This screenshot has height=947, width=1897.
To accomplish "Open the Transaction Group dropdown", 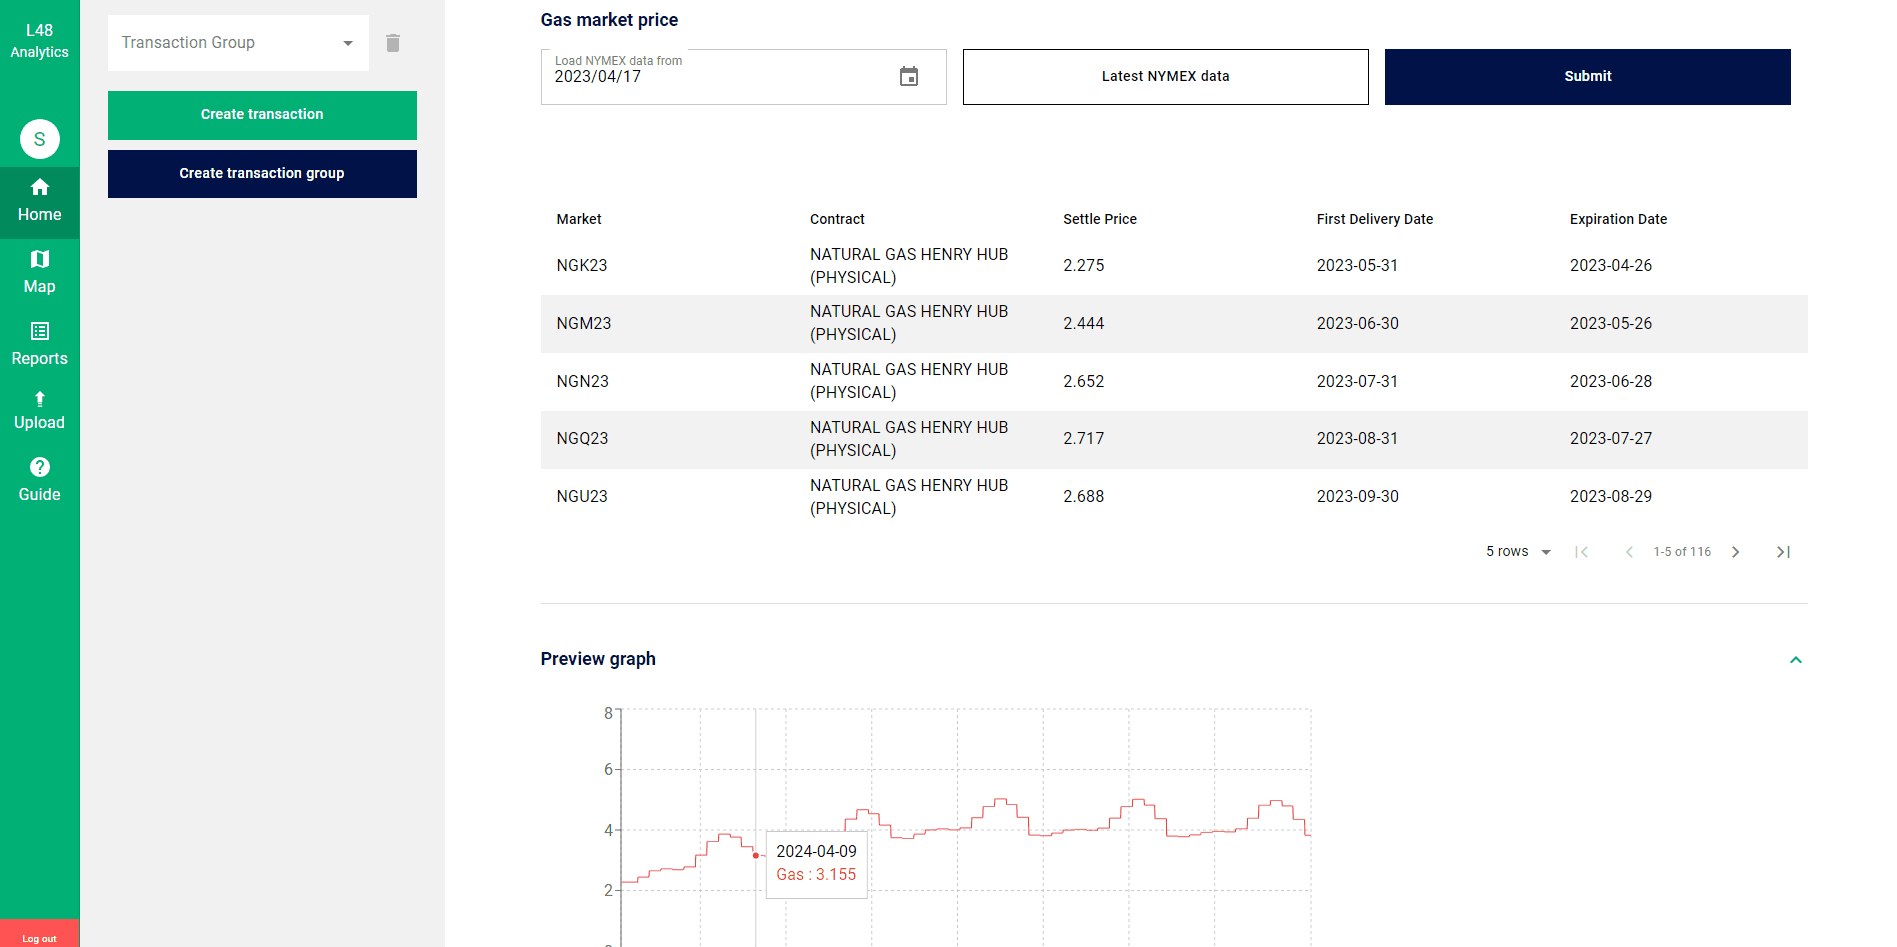I will click(238, 43).
